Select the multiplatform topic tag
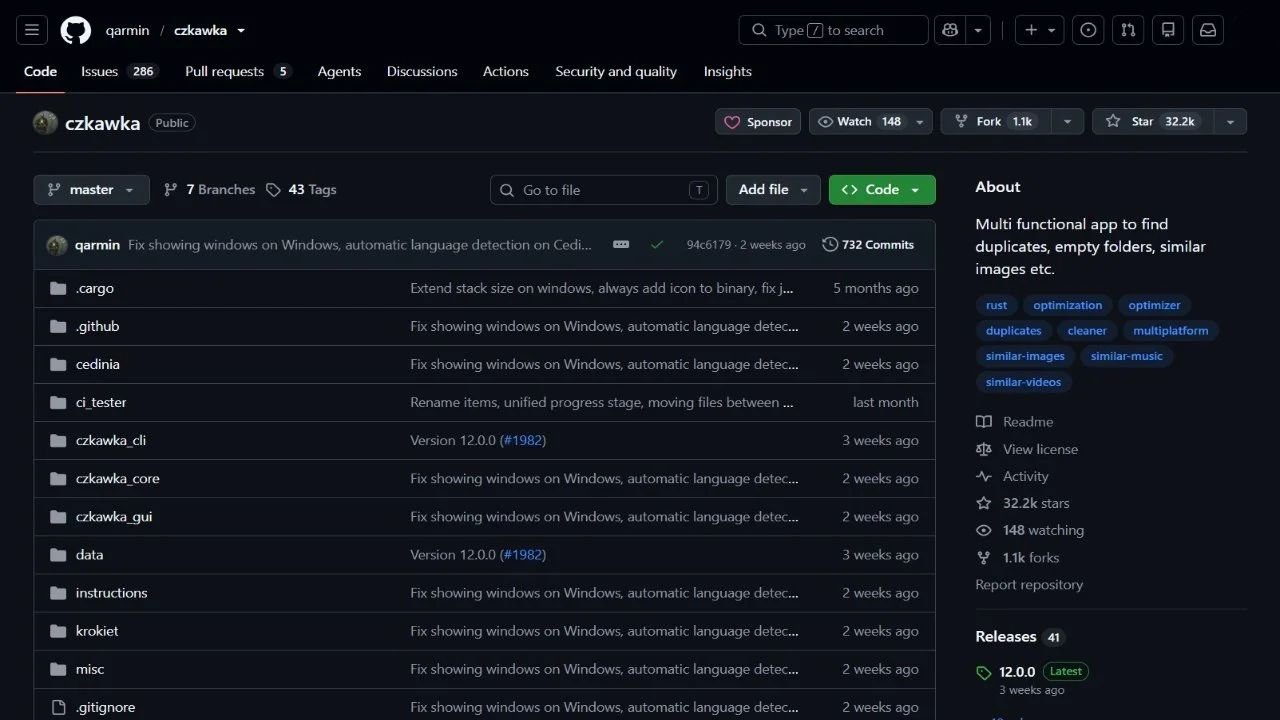Image resolution: width=1280 pixels, height=720 pixels. [1171, 331]
